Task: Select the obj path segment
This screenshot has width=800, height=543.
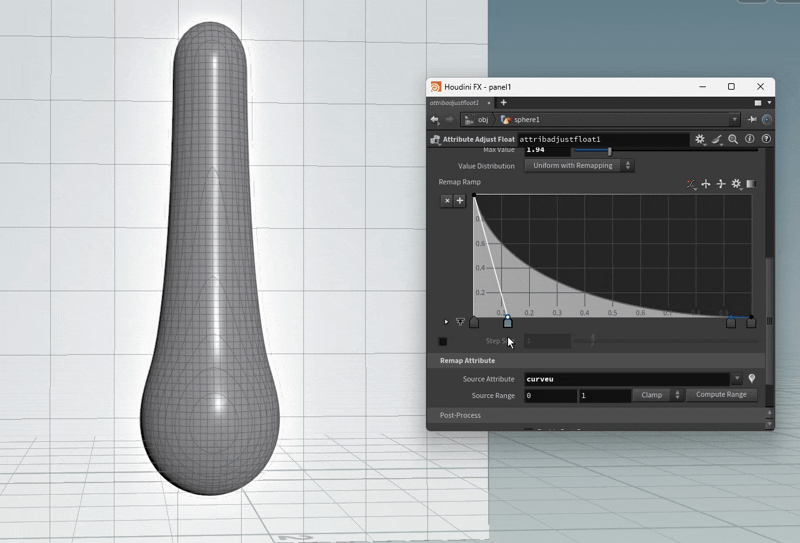Action: coord(477,119)
